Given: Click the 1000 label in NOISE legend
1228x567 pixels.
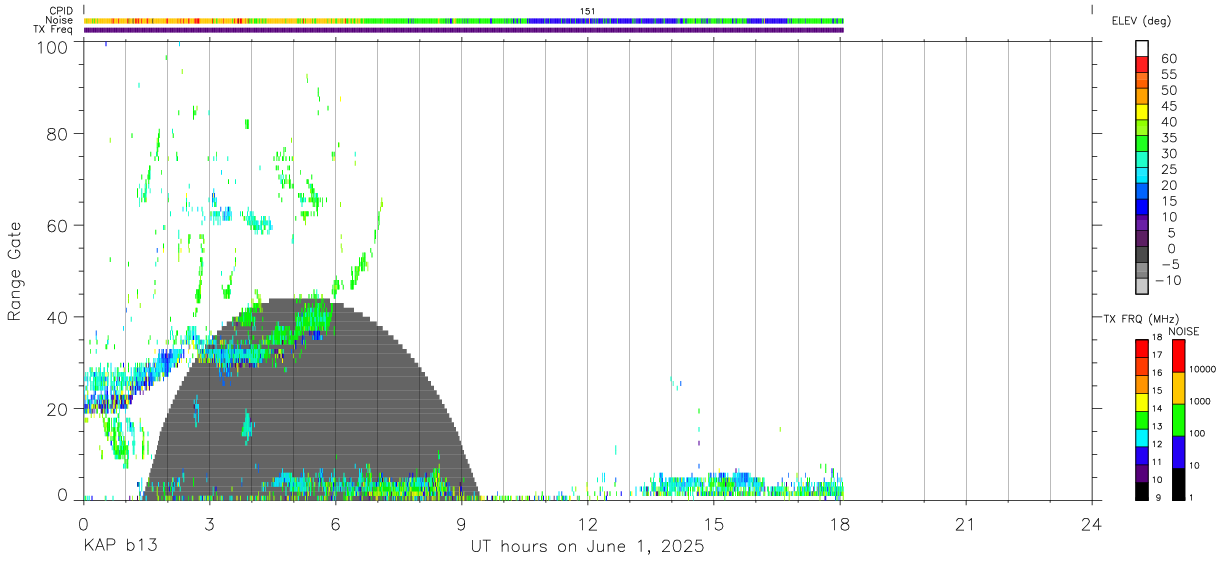Looking at the screenshot, I should 1199,401.
